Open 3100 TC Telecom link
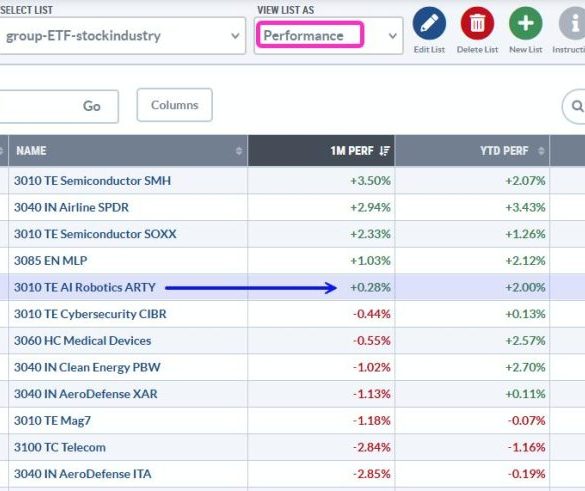This screenshot has height=491, width=585. point(60,447)
